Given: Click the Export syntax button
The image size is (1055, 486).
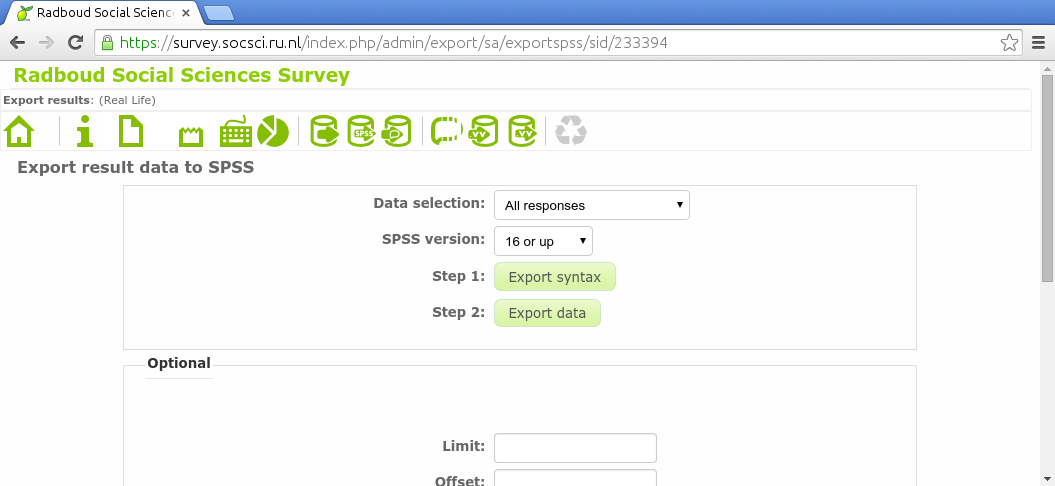Looking at the screenshot, I should point(554,277).
